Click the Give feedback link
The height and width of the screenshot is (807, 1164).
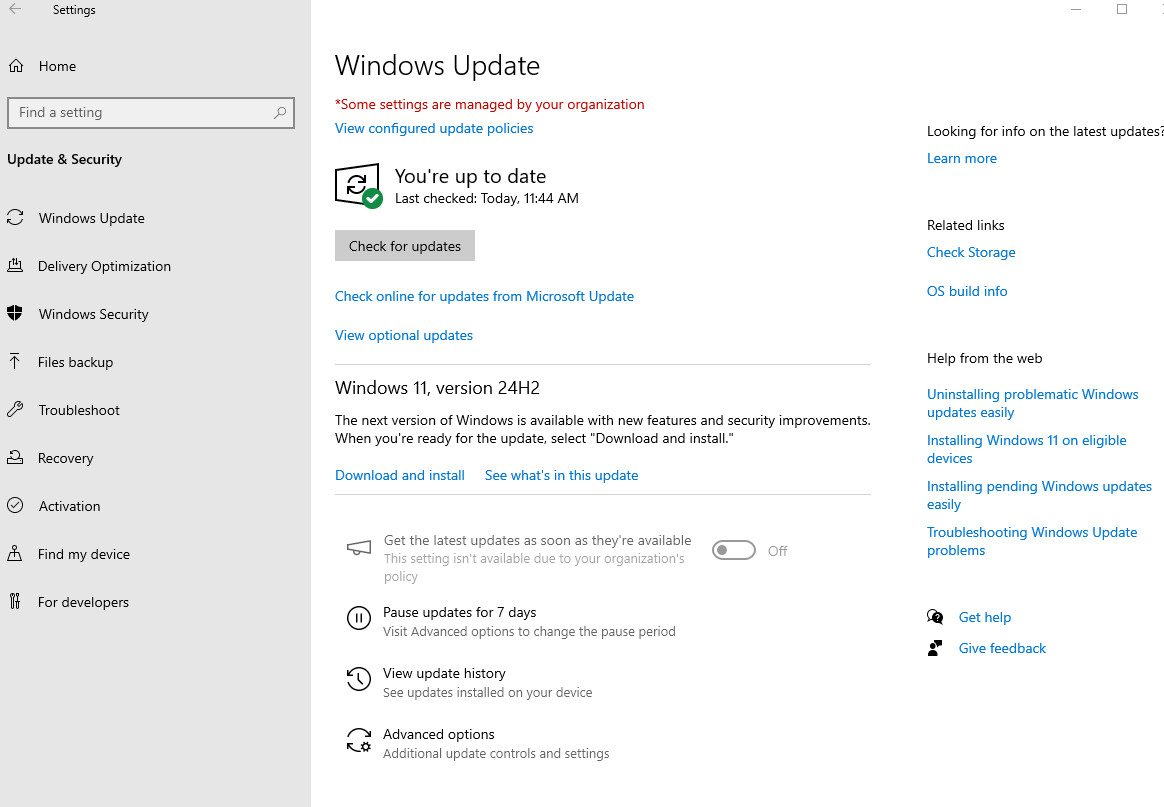click(1001, 648)
